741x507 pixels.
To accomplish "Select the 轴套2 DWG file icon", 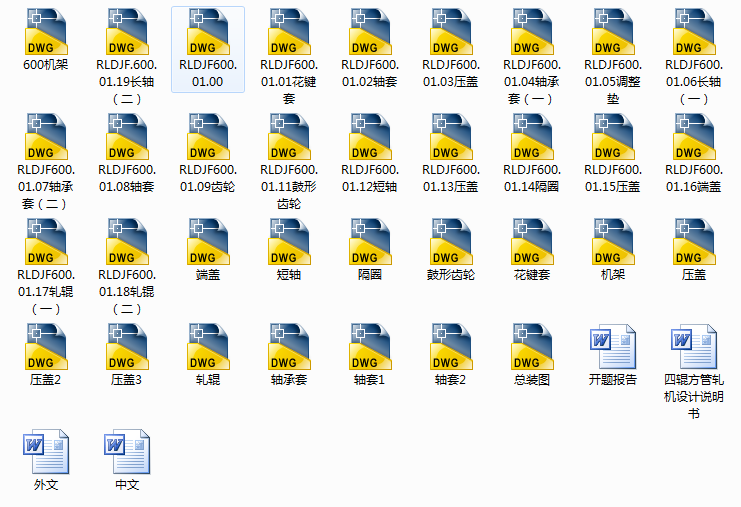I will tap(451, 346).
